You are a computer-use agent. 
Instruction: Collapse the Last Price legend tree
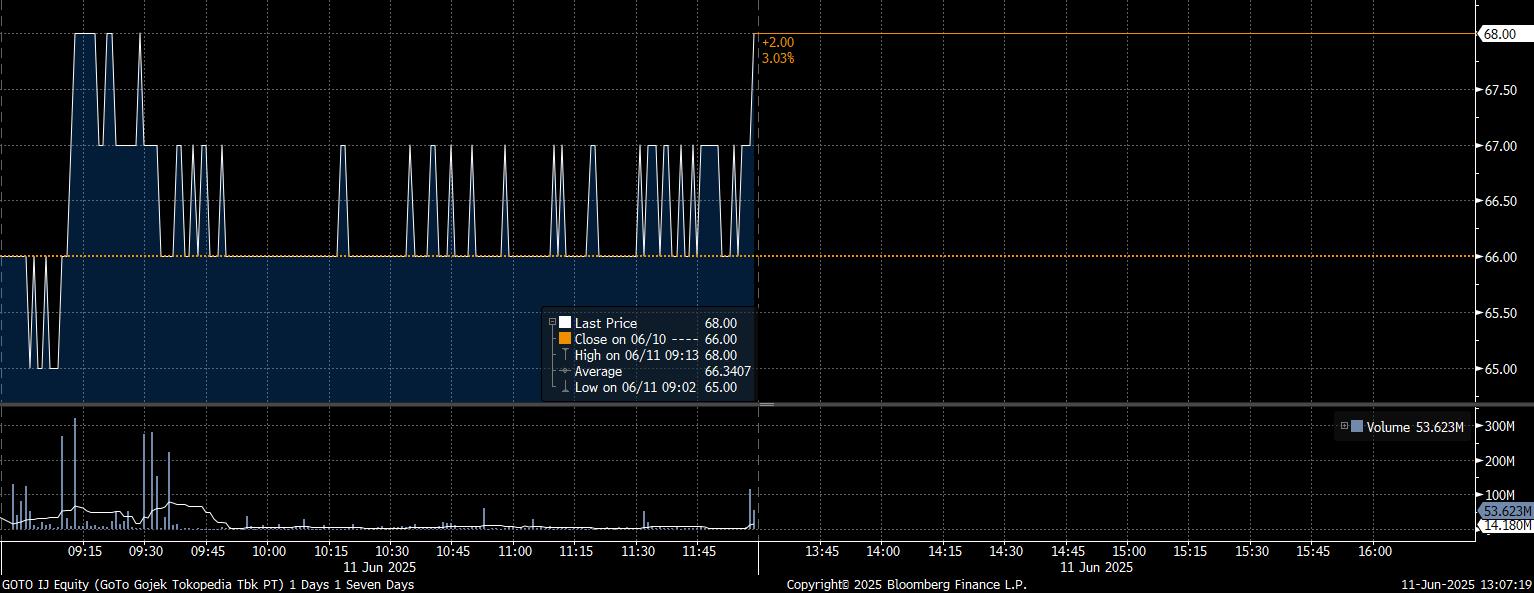pos(551,323)
